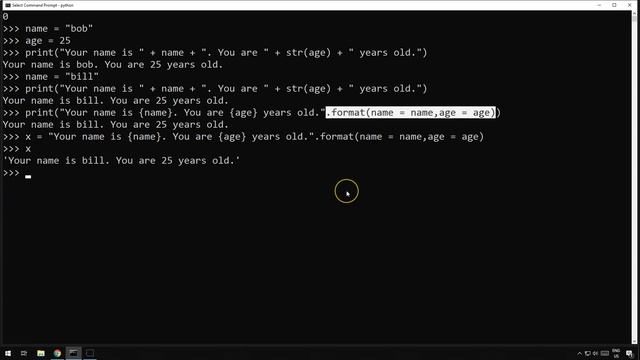Select the active Command Prompt taskbar button
The width and height of the screenshot is (640, 360).
tap(73, 353)
